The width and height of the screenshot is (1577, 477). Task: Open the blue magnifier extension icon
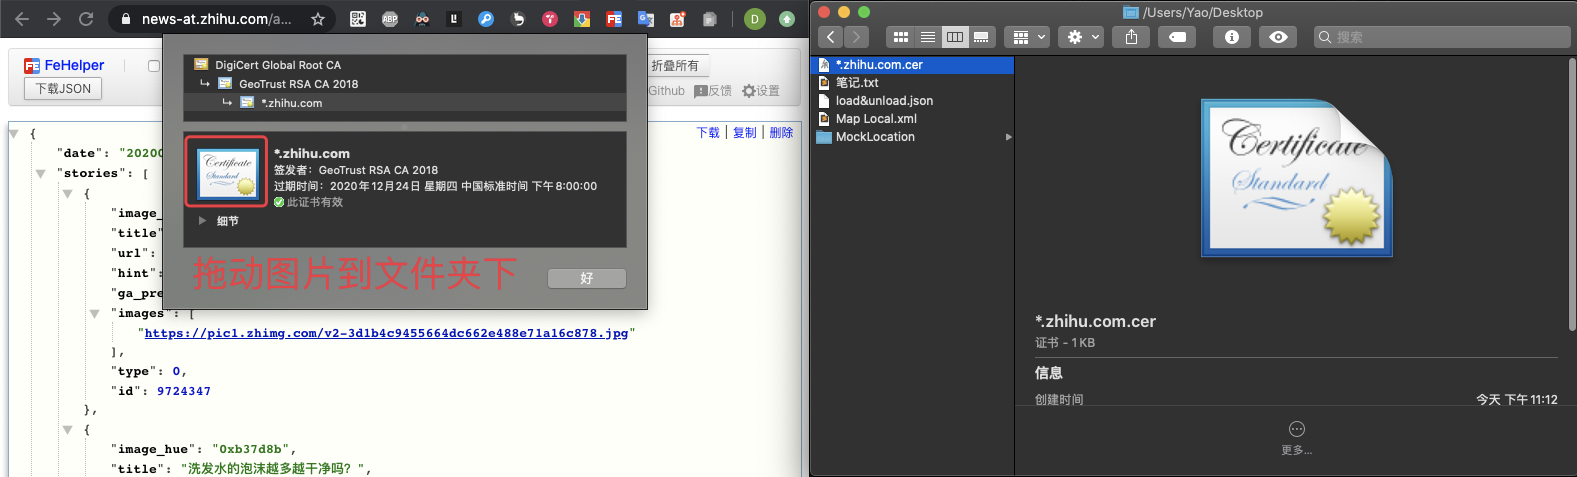coord(486,19)
